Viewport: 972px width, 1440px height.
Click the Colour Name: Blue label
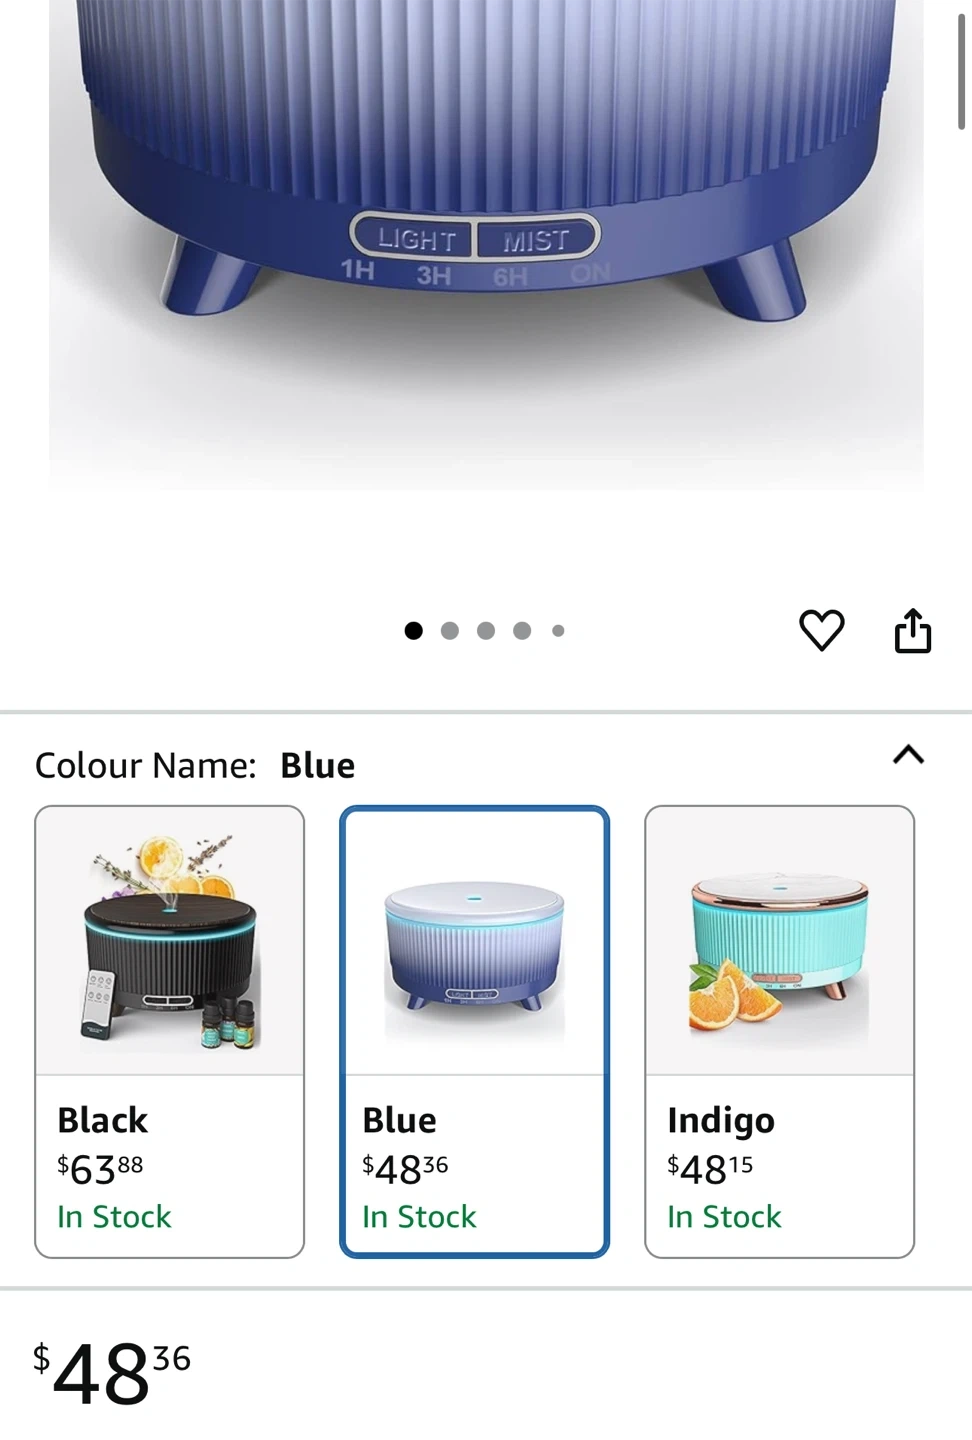pyautogui.click(x=195, y=765)
